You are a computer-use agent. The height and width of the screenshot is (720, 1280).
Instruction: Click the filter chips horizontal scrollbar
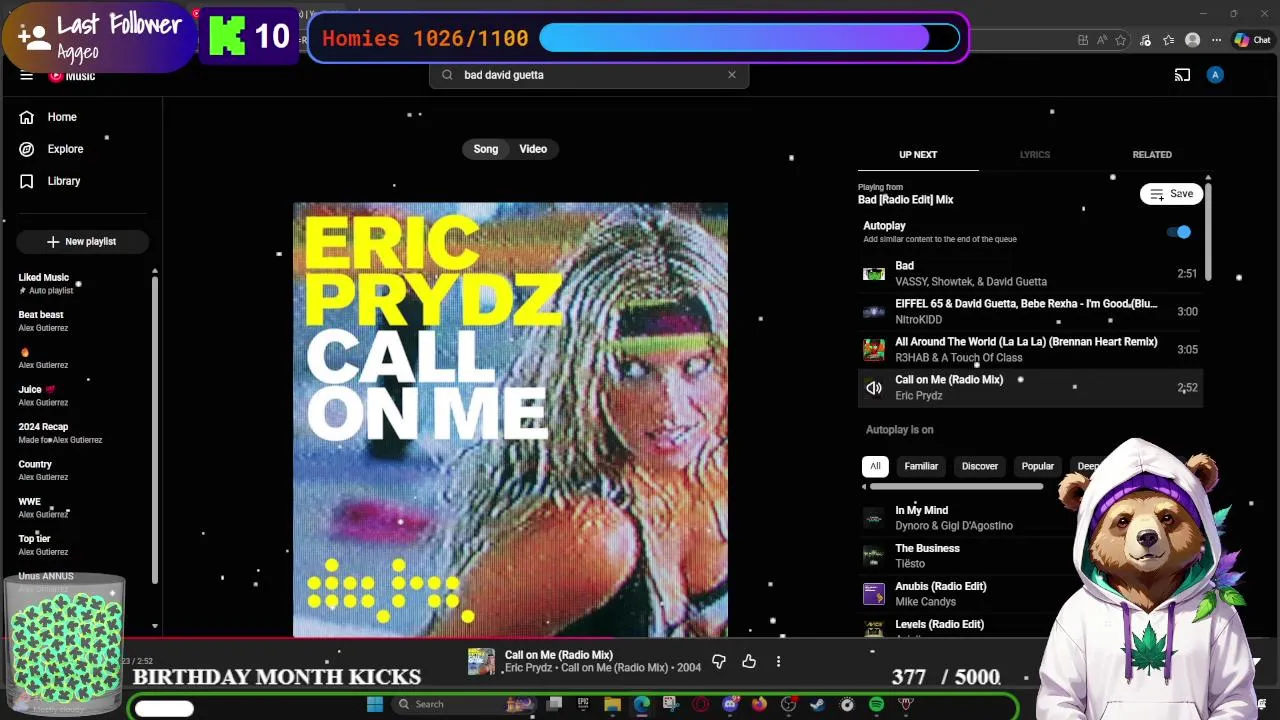point(955,487)
